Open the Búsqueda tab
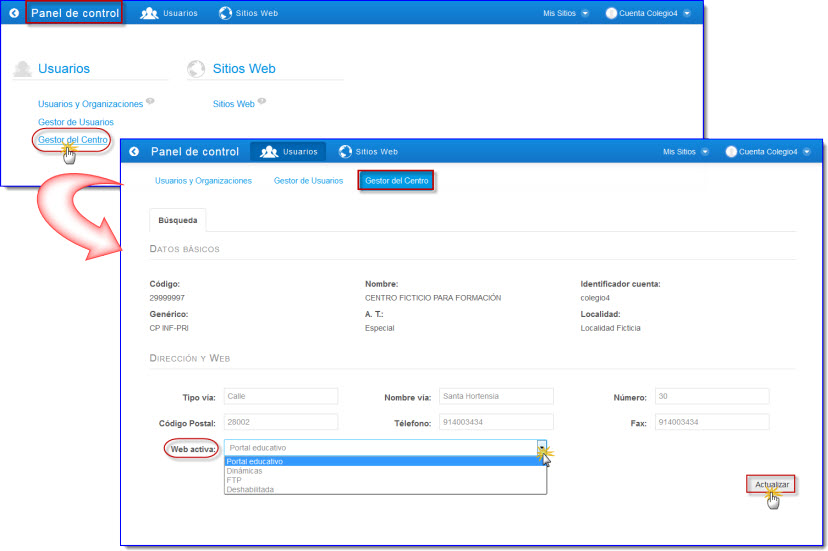 pos(178,220)
